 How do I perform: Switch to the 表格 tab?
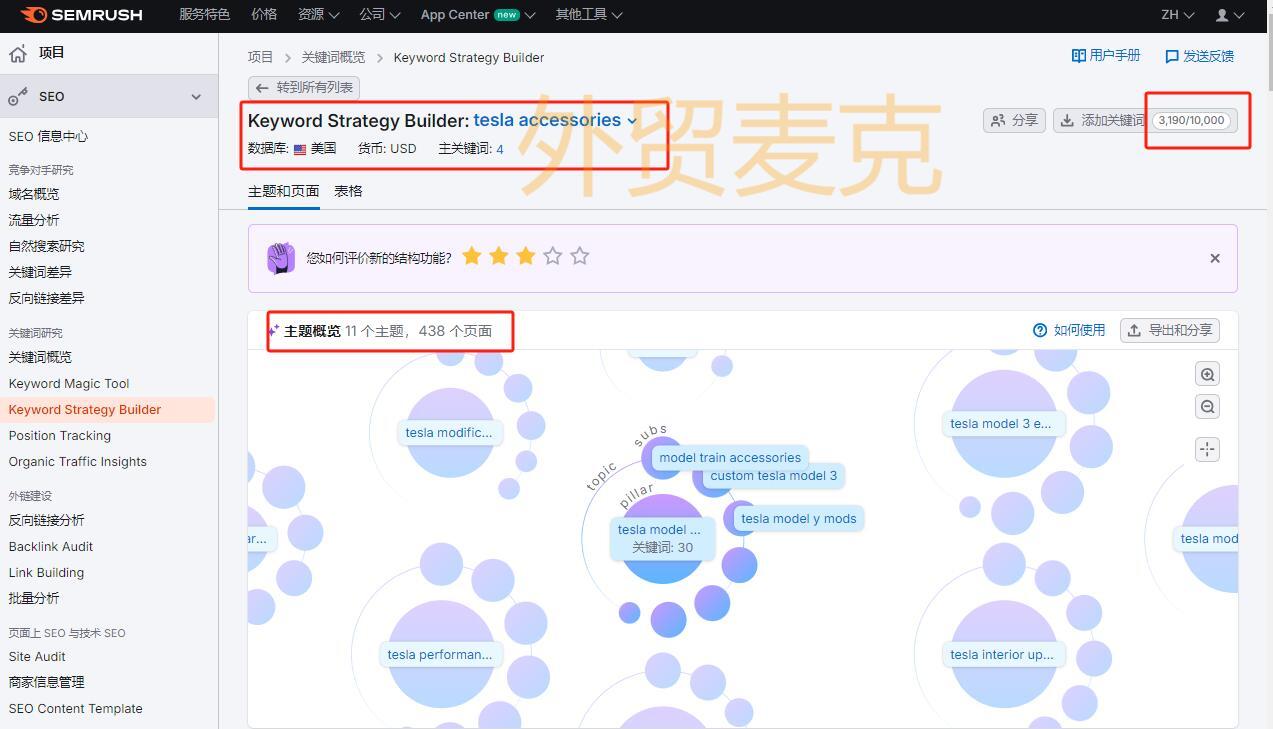click(x=347, y=190)
